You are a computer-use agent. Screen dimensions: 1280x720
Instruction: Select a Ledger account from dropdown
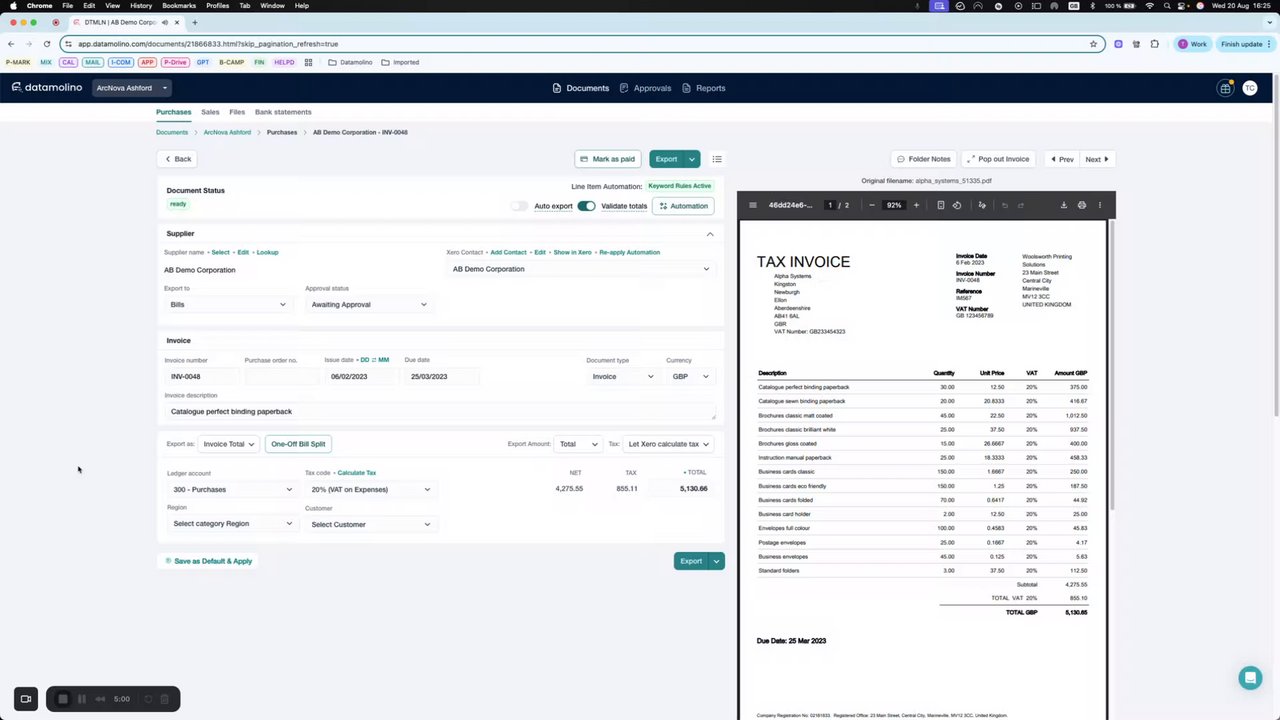click(x=232, y=490)
